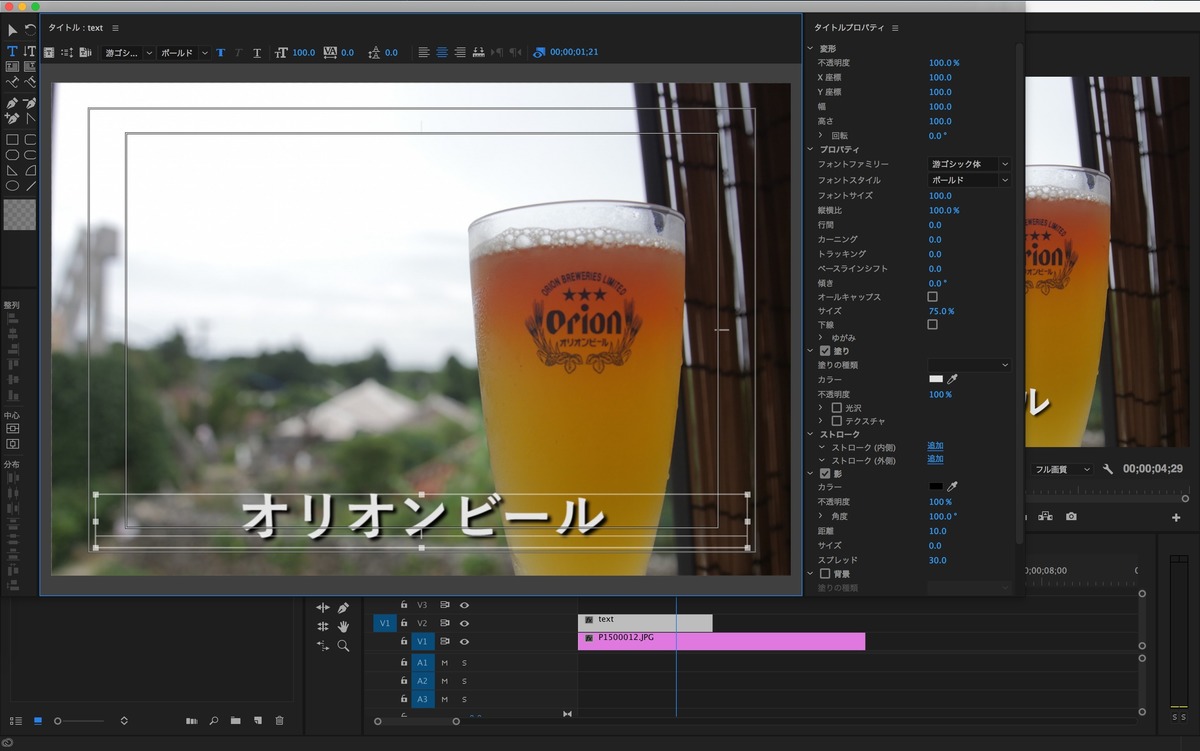Open the フル画質 playback resolution dropdown
1200x751 pixels.
point(1063,469)
